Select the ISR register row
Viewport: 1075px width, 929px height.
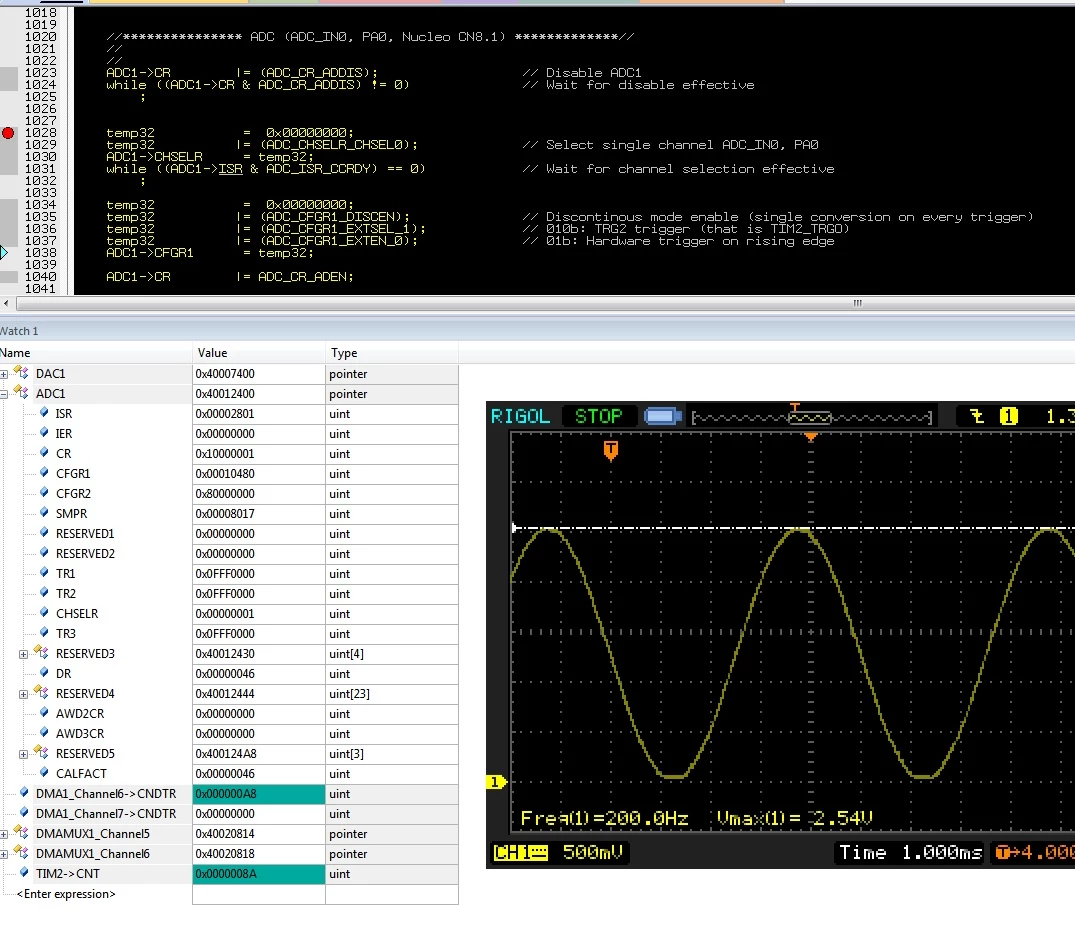229,413
